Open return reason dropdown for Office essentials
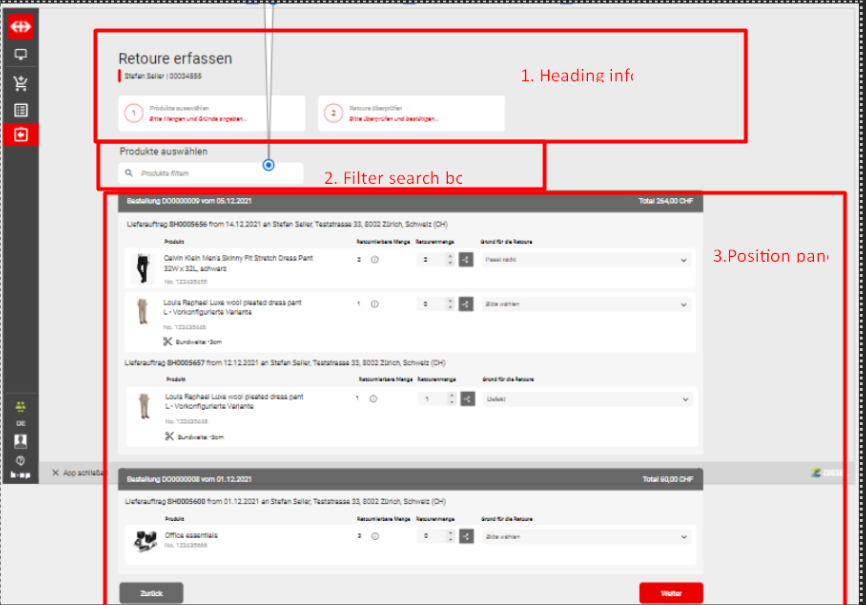The width and height of the screenshot is (866, 605). click(x=585, y=537)
